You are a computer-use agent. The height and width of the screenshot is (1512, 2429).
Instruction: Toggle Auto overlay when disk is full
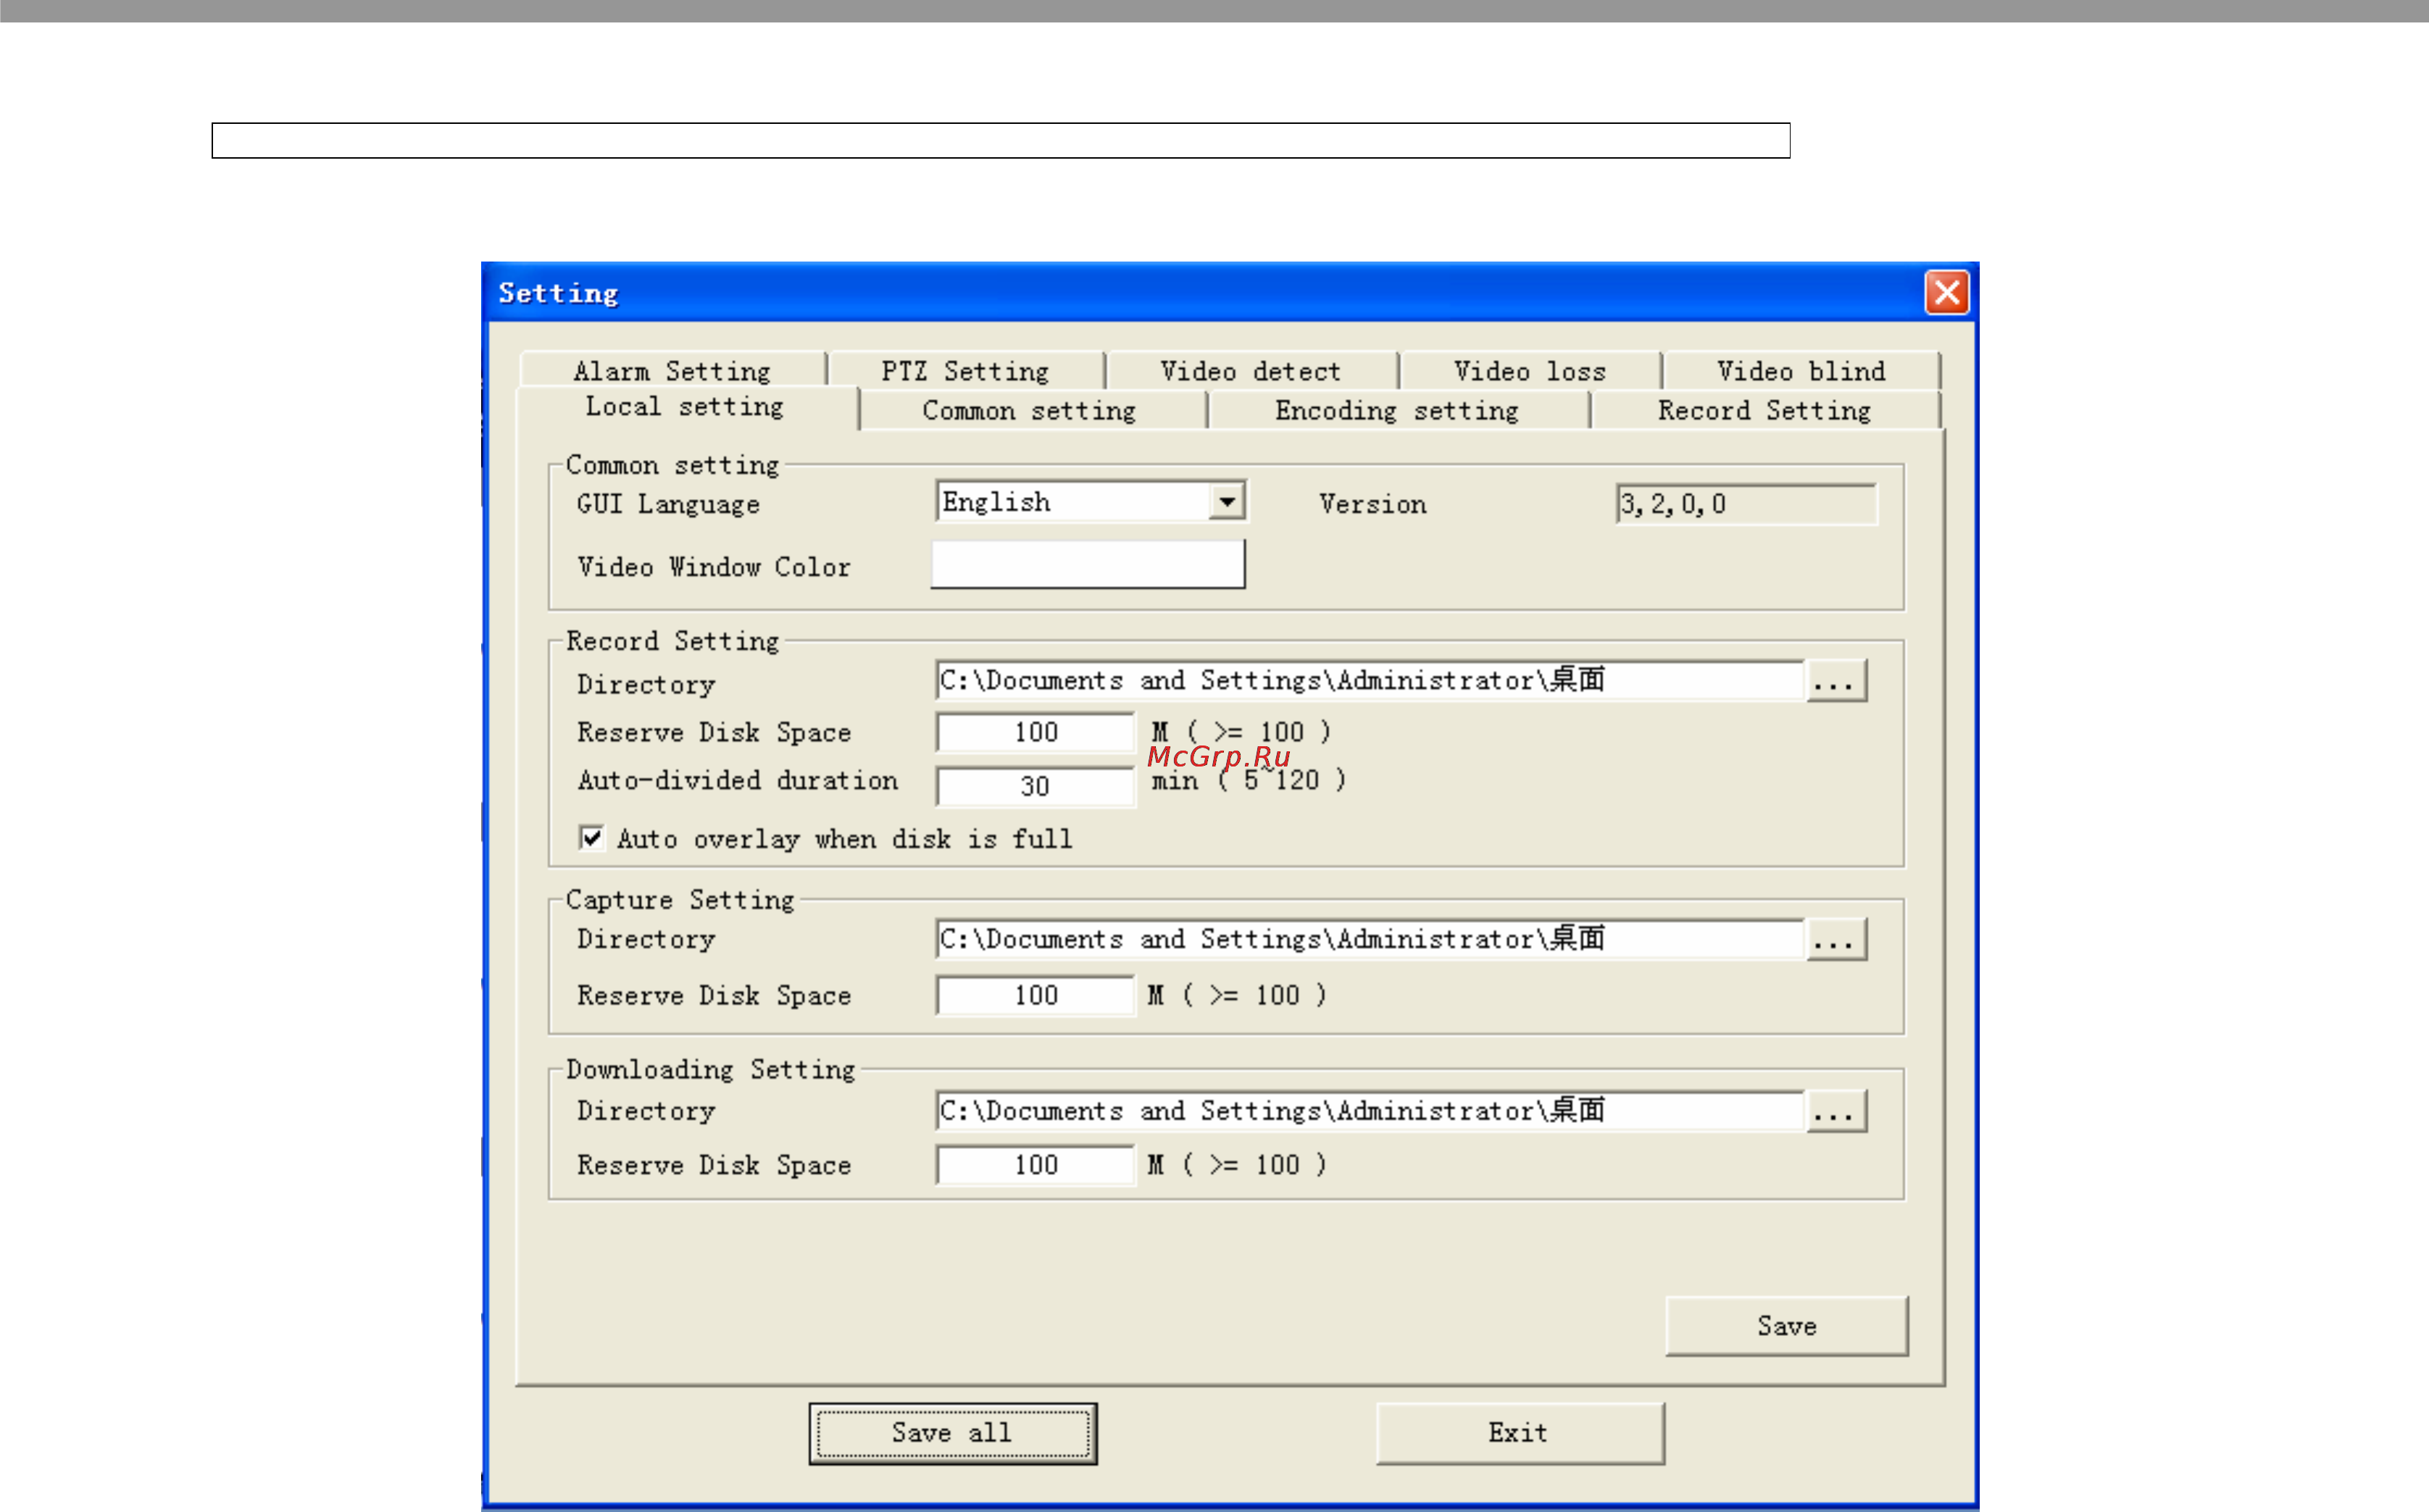[x=592, y=838]
